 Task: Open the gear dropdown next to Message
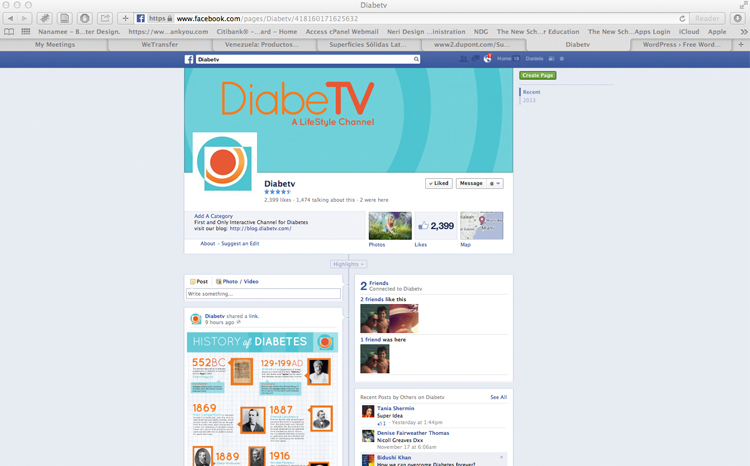point(495,183)
